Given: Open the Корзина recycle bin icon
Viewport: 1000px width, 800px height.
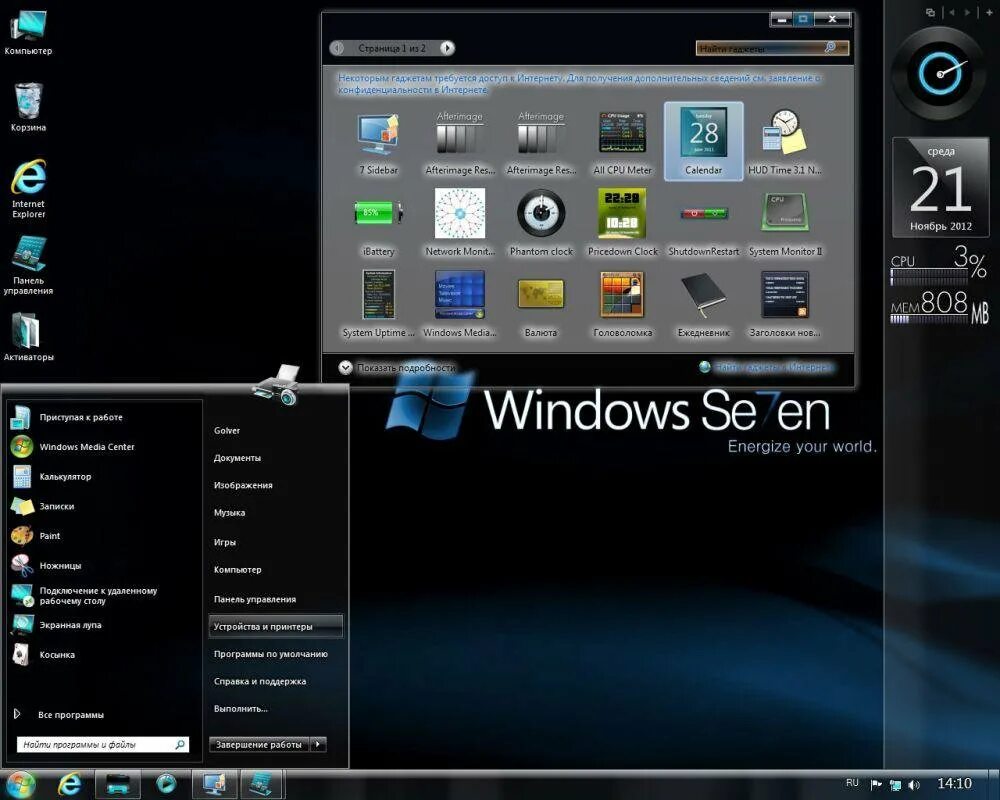Looking at the screenshot, I should (x=28, y=107).
